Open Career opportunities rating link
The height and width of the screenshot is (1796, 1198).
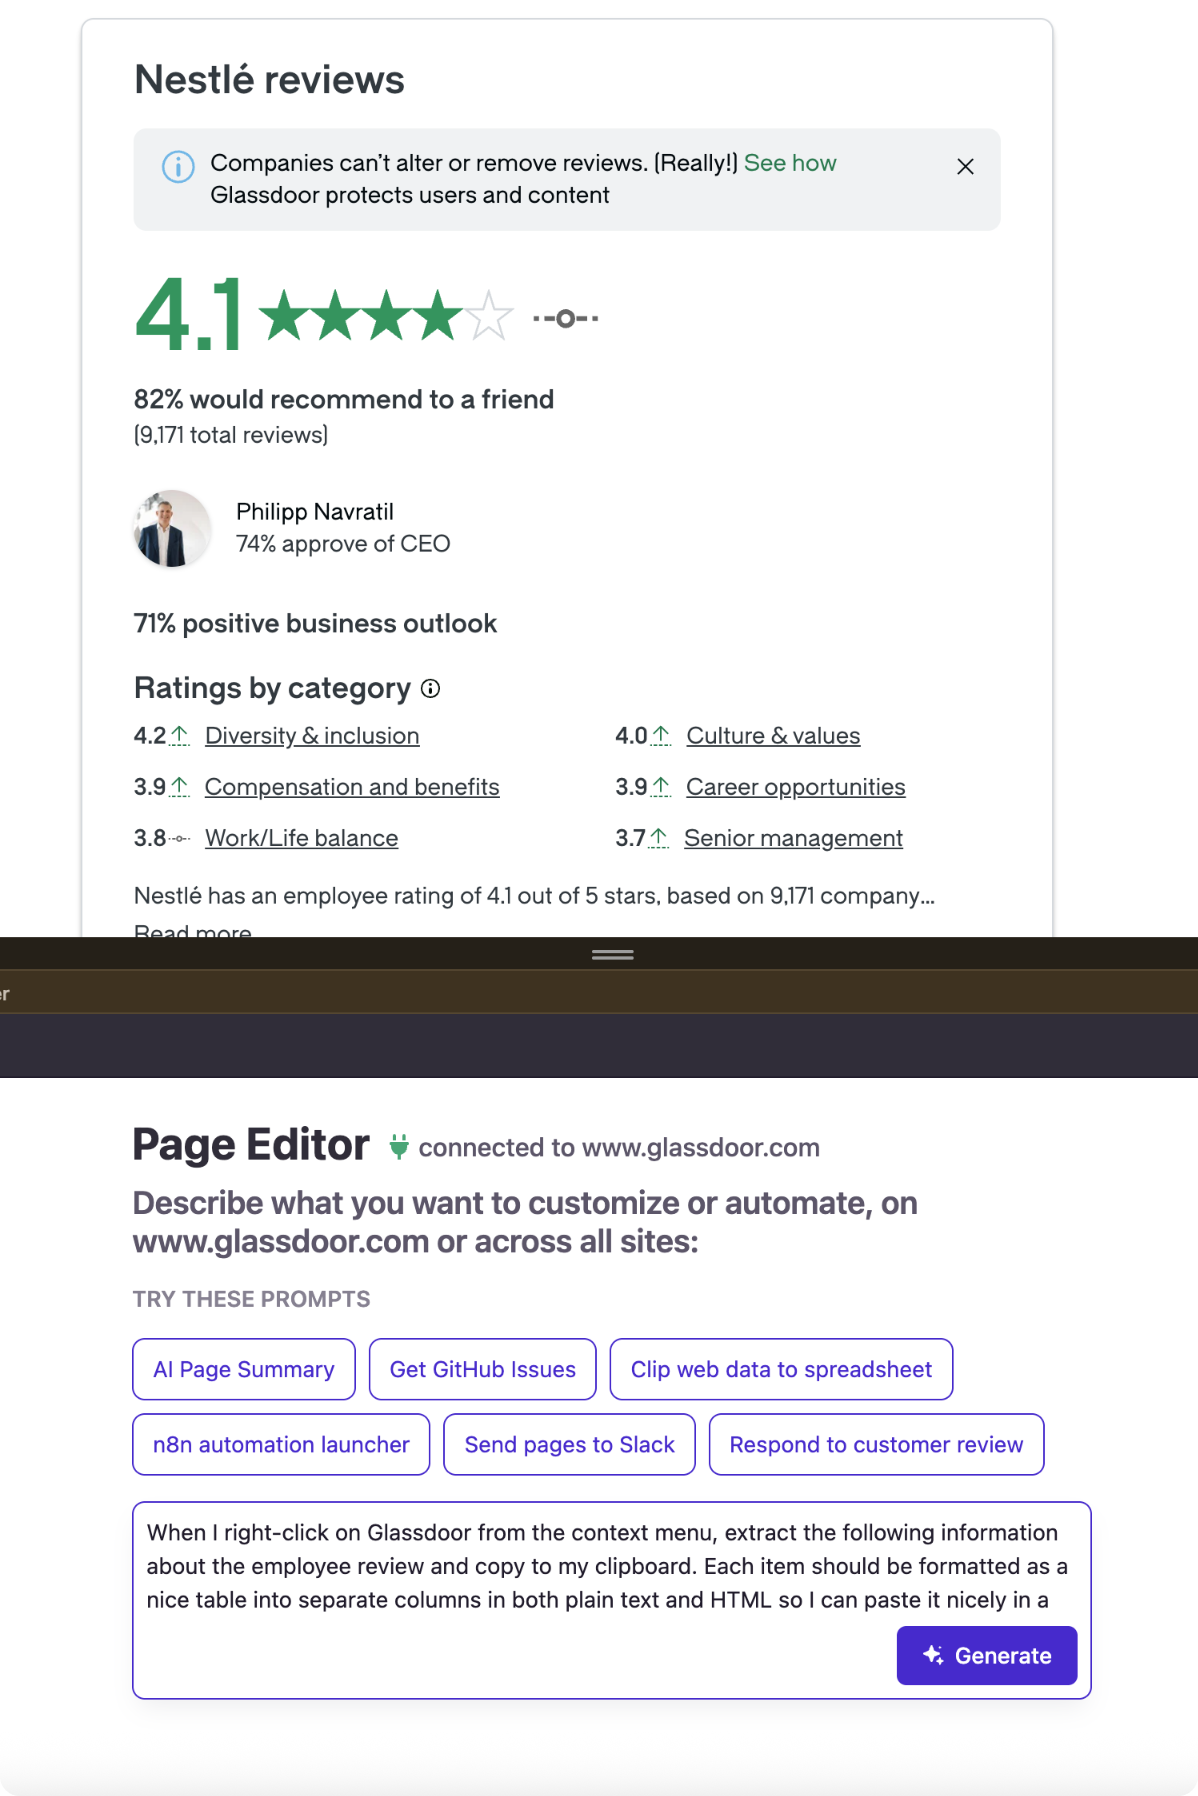tap(795, 787)
